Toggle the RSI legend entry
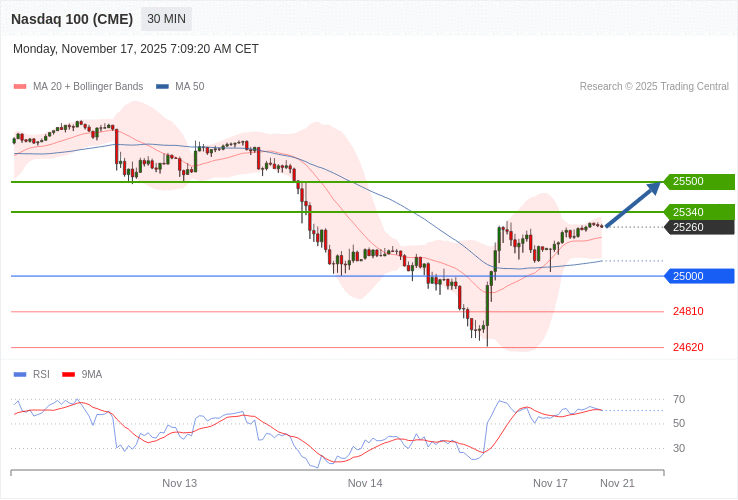Image resolution: width=738 pixels, height=500 pixels. 41,374
